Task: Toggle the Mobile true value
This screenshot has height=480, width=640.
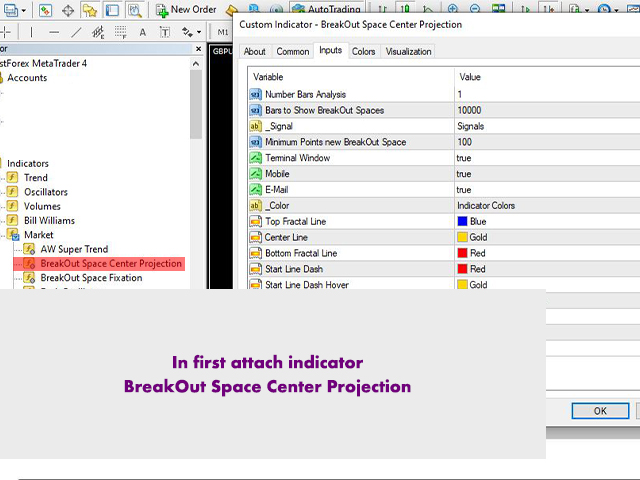Action: pyautogui.click(x=547, y=174)
